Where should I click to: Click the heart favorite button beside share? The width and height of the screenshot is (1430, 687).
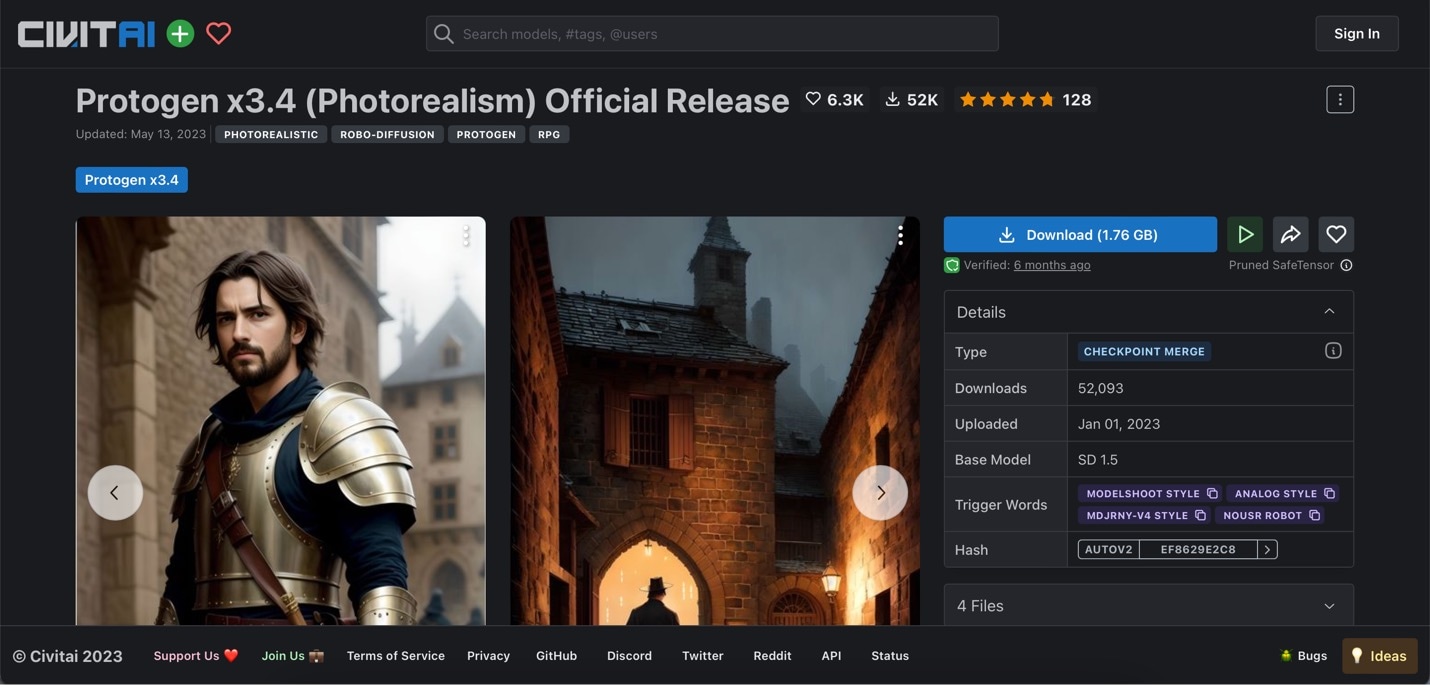click(1336, 235)
